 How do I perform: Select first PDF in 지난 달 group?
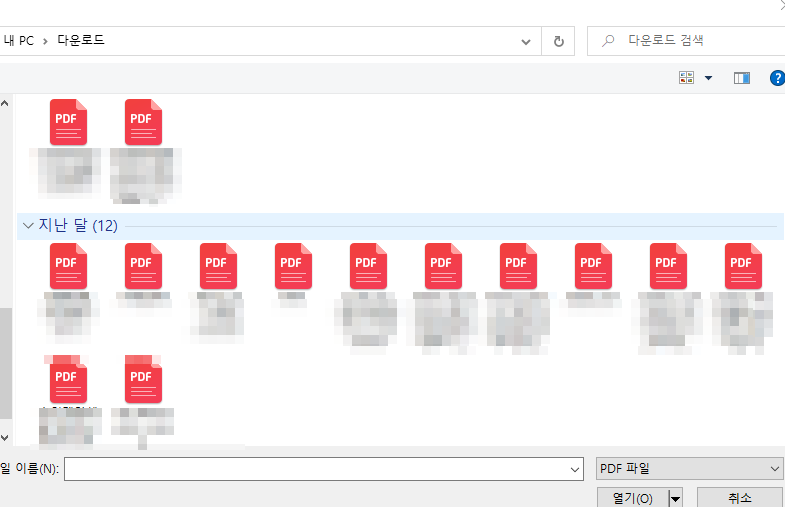68,266
